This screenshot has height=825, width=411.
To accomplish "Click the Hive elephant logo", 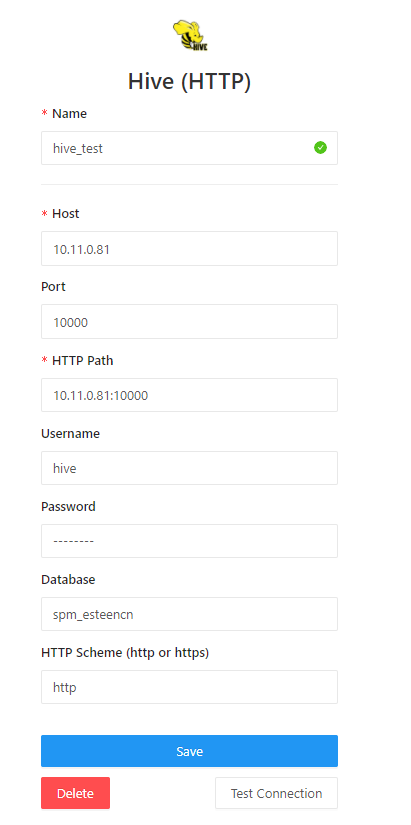I will (190, 35).
